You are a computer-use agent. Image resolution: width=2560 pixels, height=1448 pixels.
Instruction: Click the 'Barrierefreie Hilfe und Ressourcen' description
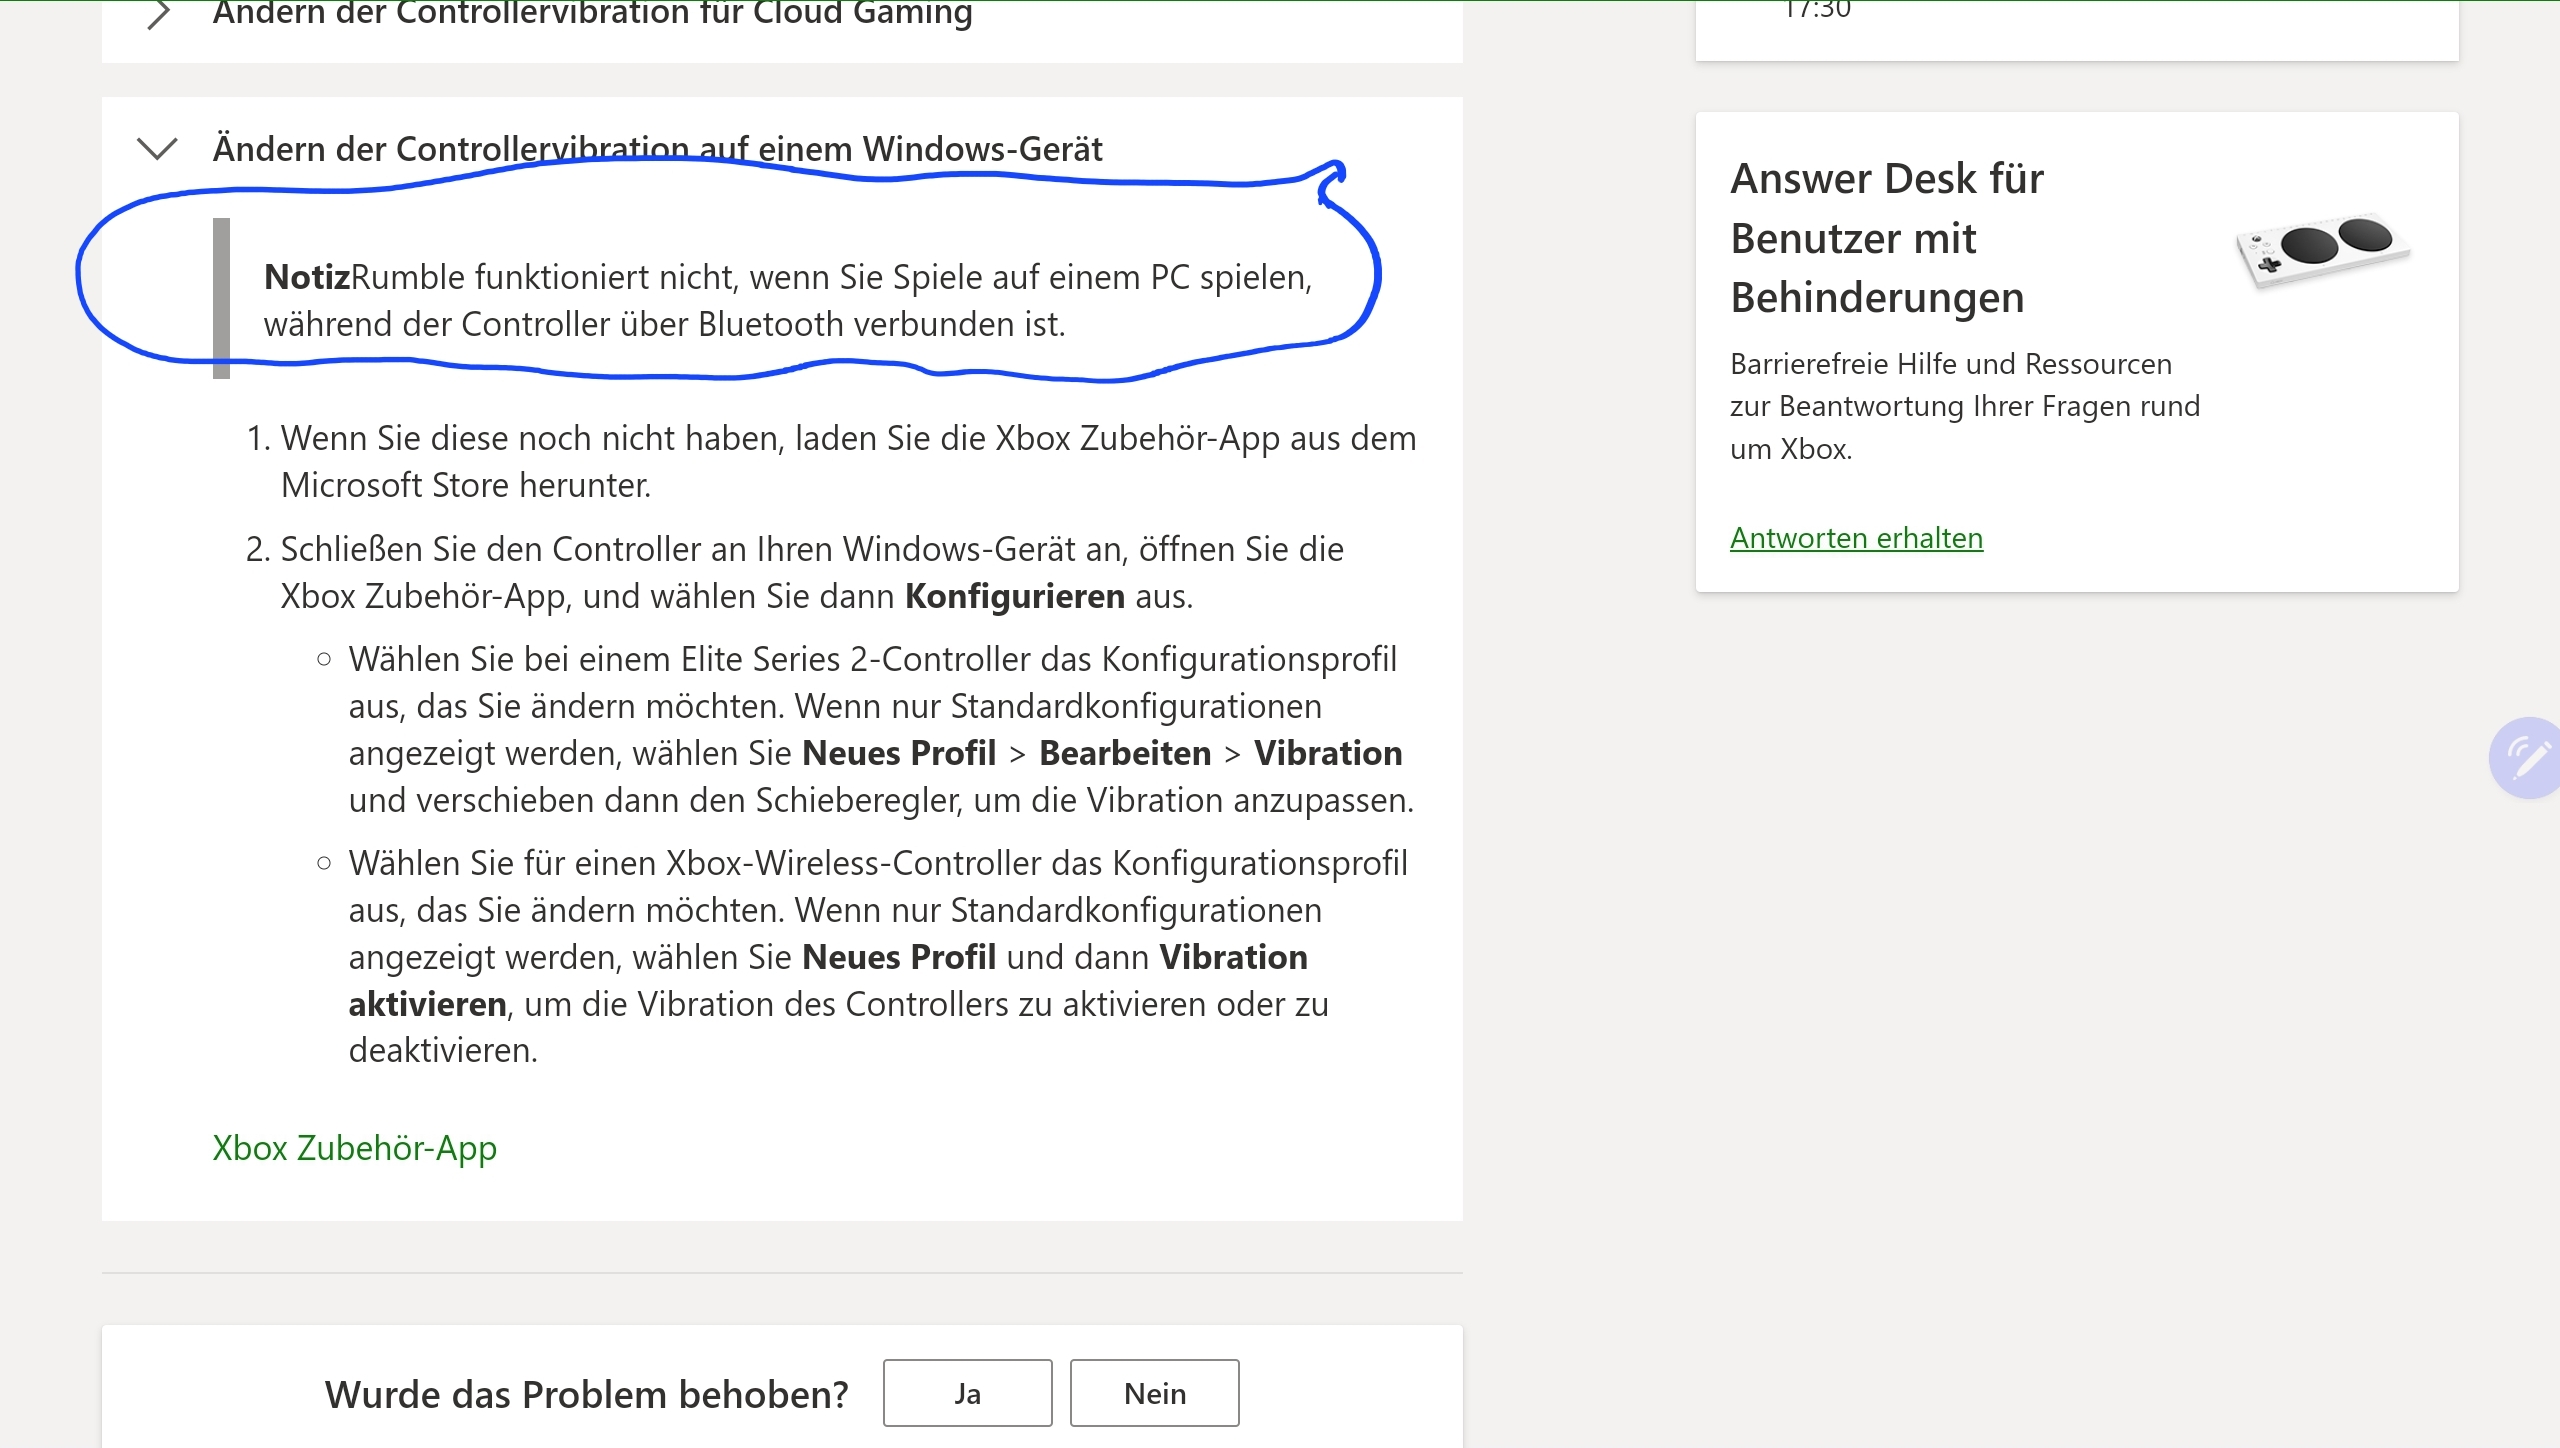coord(1950,364)
